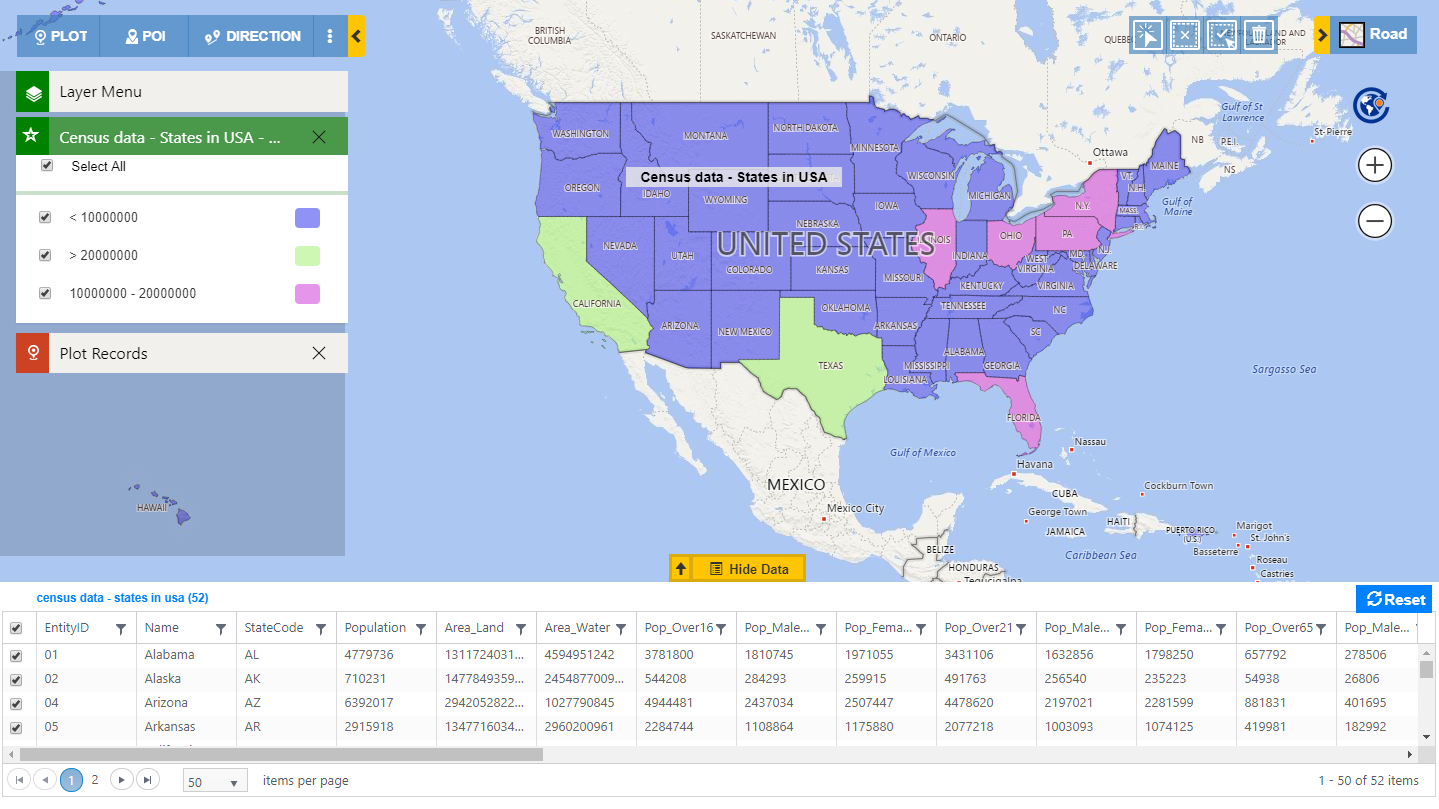This screenshot has height=809, width=1439.
Task: Click the Texas state on map
Action: (830, 365)
